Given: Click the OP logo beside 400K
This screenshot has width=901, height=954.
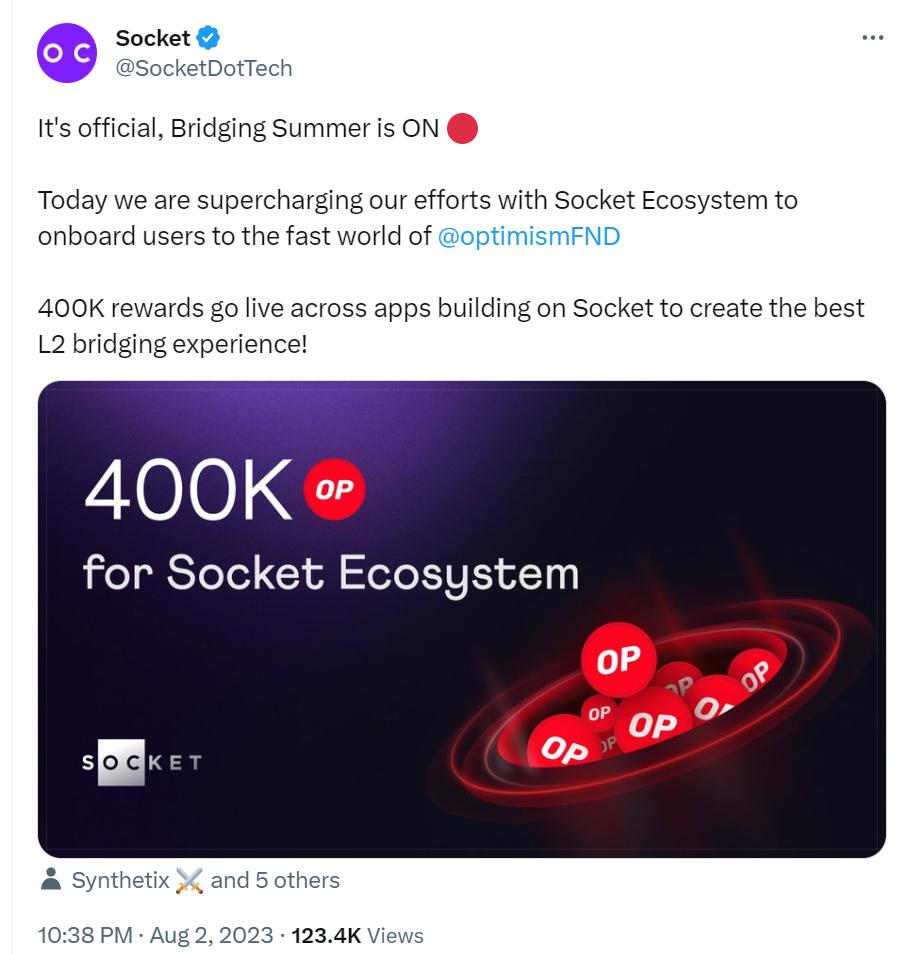Looking at the screenshot, I should point(334,490).
